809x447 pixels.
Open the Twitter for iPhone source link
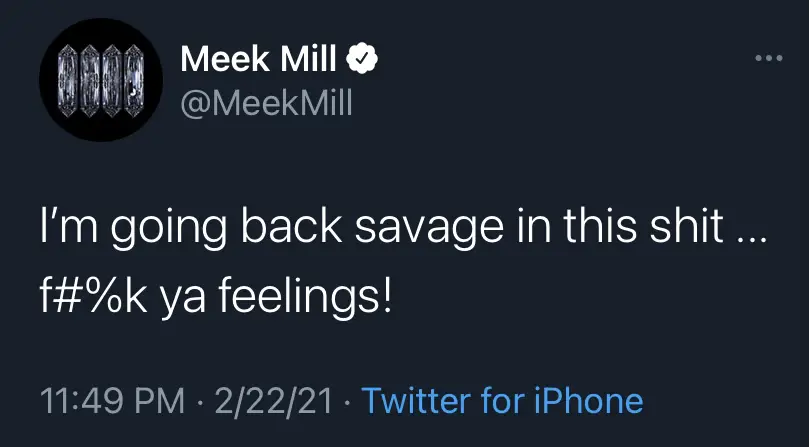(x=502, y=401)
